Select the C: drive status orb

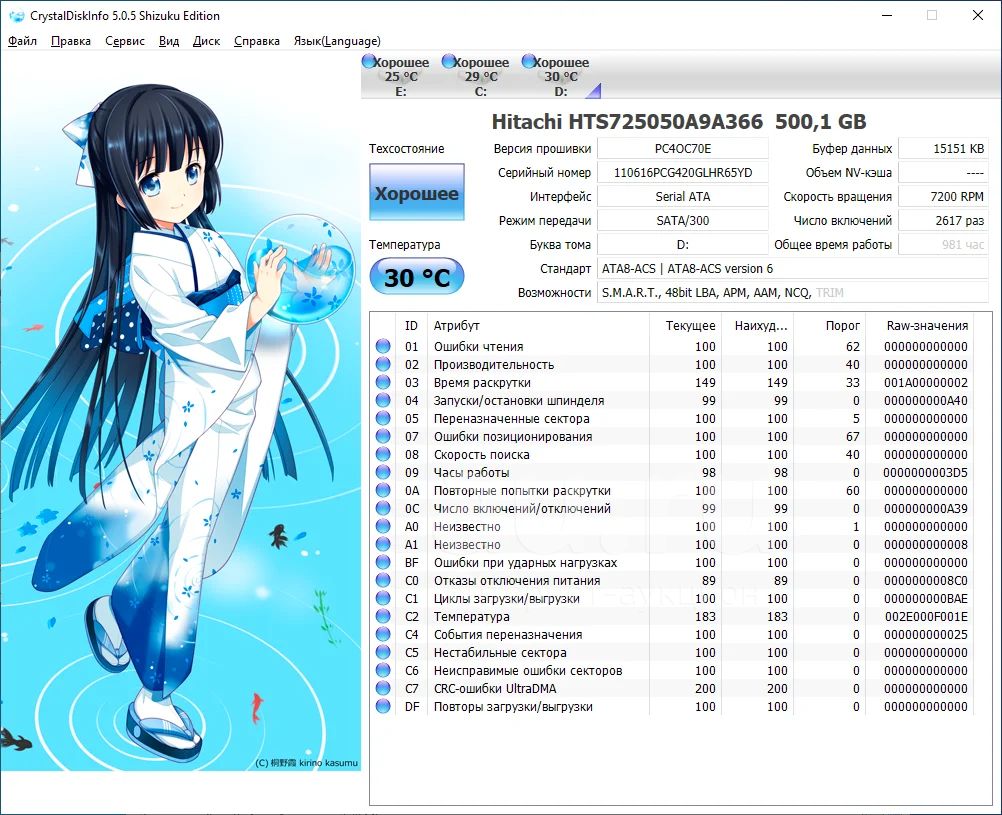coord(449,61)
